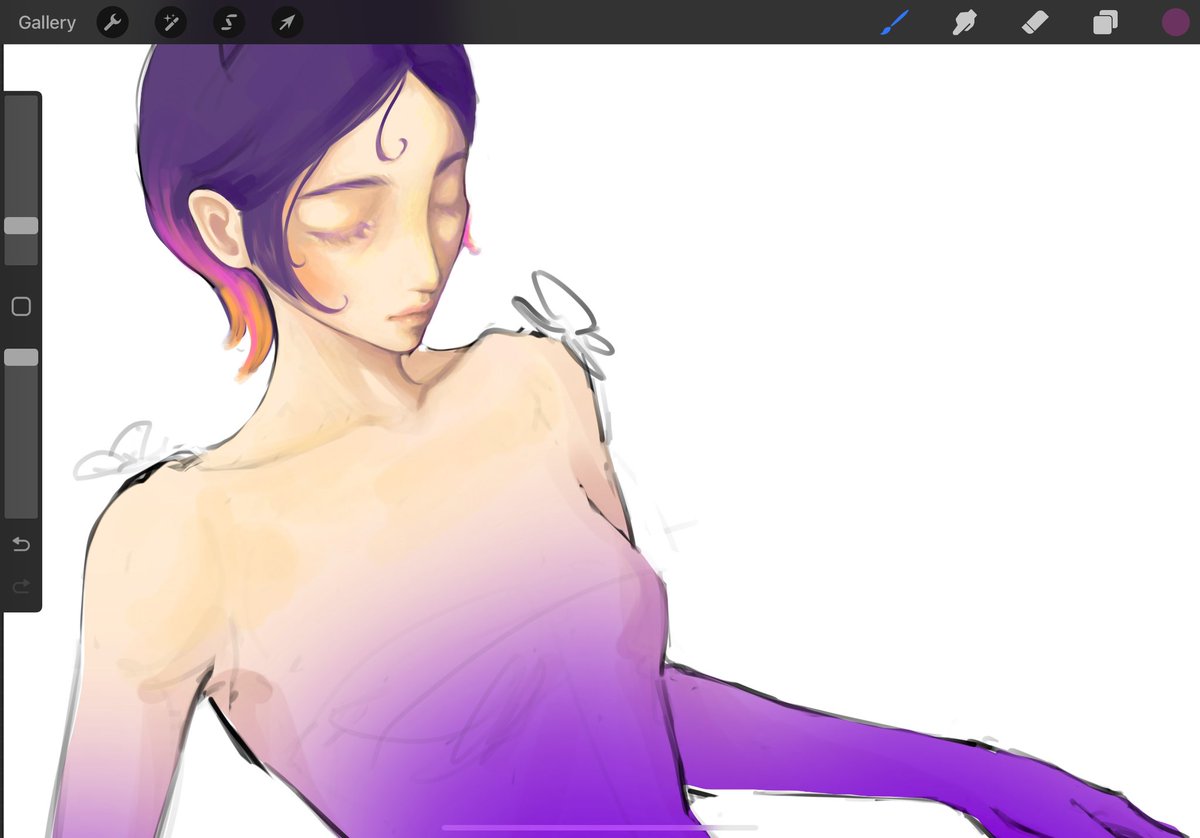Tap the square Modify button on sidebar
This screenshot has width=1200, height=838.
[21, 306]
